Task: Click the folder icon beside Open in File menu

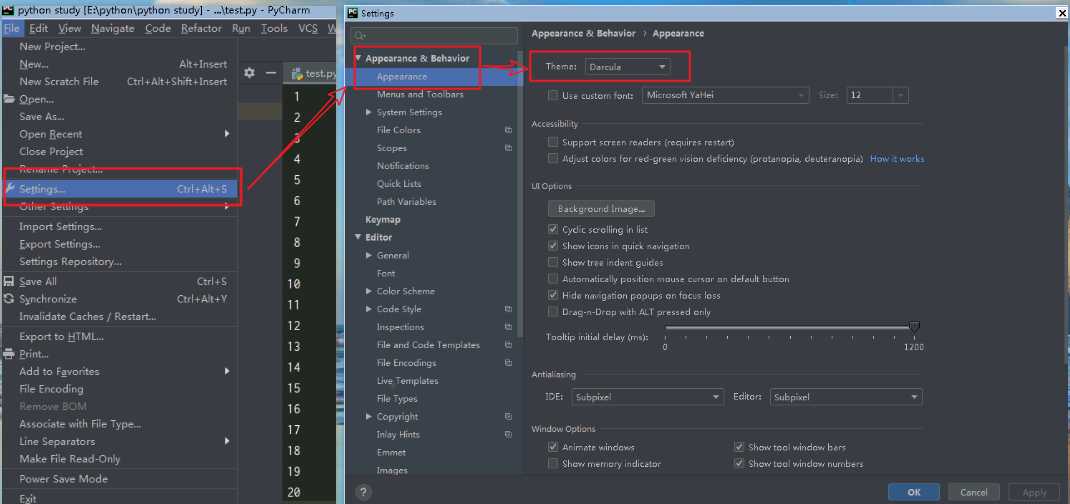Action: coord(9,99)
